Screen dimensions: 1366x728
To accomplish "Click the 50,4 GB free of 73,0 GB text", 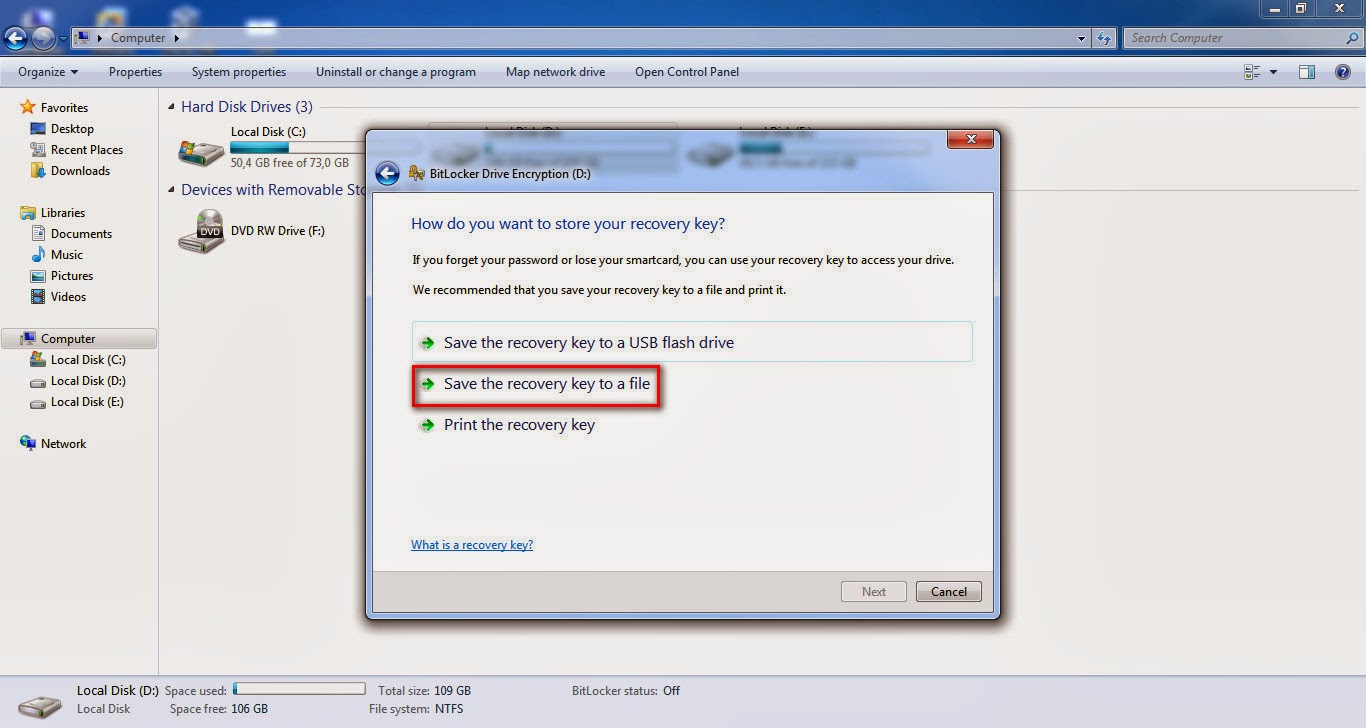I will pyautogui.click(x=290, y=163).
